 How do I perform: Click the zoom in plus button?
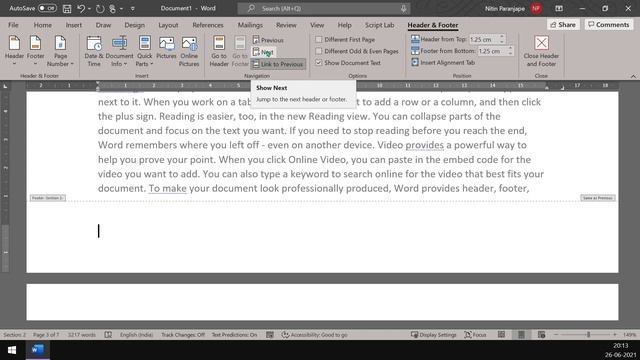click(x=615, y=335)
